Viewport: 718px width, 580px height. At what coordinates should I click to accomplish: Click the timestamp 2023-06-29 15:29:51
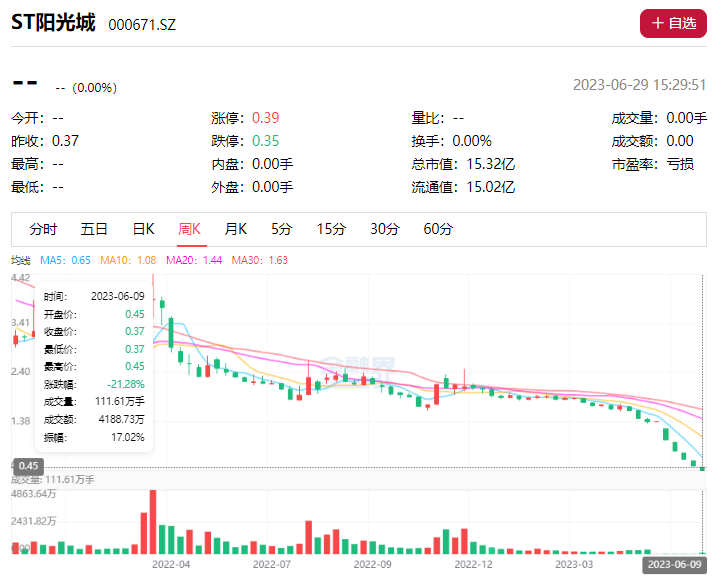point(640,85)
